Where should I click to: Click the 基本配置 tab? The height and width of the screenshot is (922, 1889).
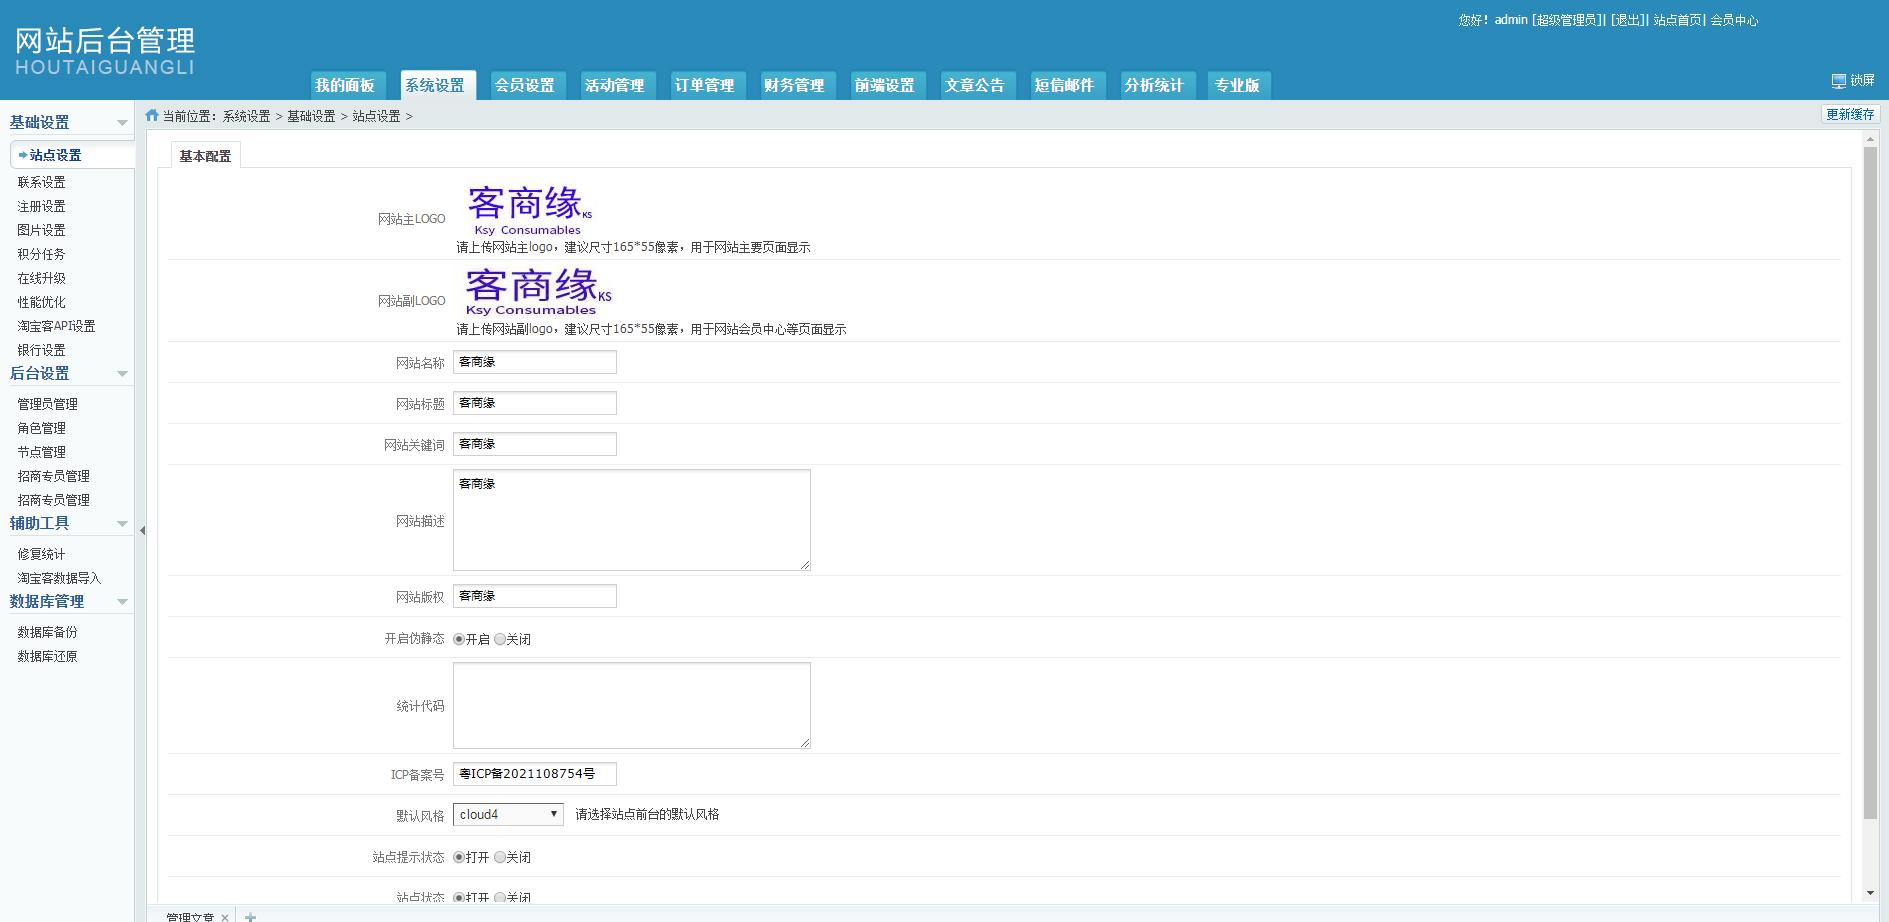pos(204,155)
